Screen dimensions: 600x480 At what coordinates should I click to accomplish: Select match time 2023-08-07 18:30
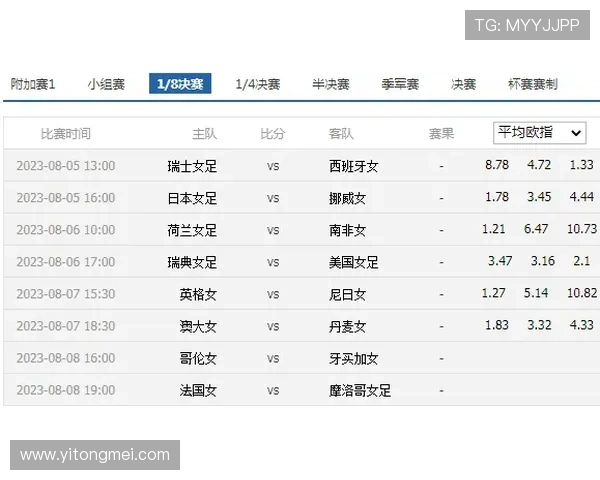(66, 326)
